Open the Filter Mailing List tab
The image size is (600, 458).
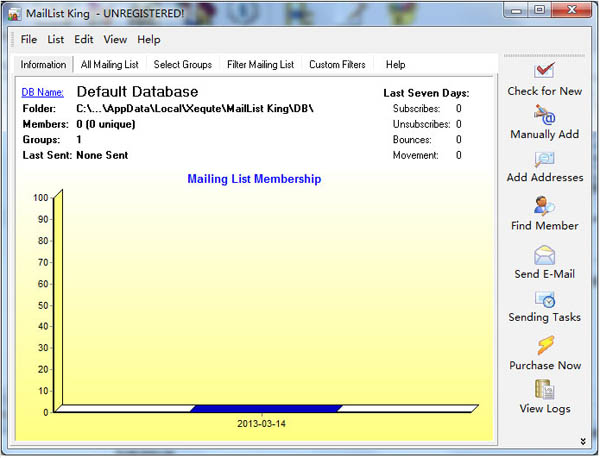pyautogui.click(x=260, y=65)
